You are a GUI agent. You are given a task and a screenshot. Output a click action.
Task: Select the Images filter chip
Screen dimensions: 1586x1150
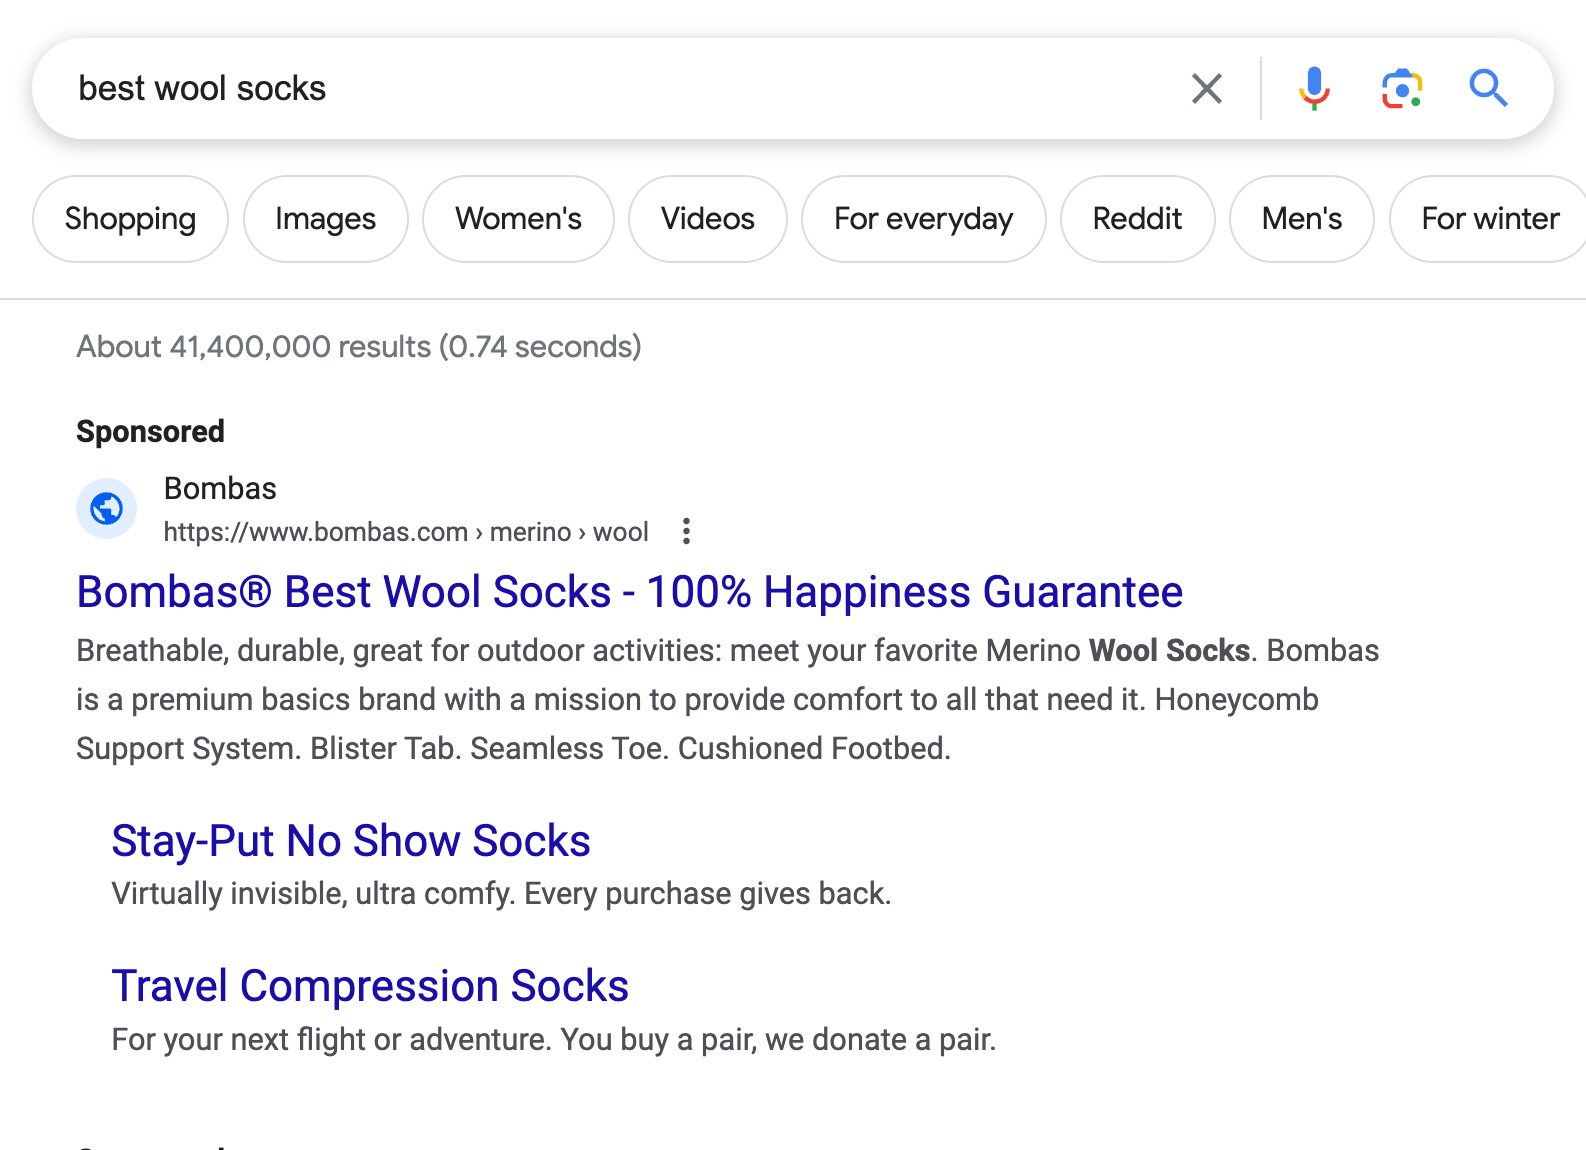(x=325, y=219)
